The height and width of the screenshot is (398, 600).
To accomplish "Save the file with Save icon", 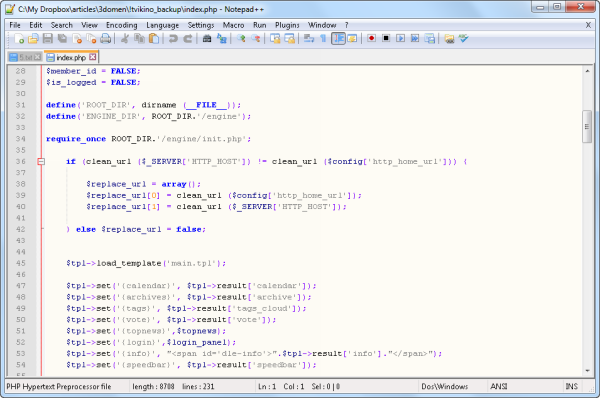I will 48,38.
